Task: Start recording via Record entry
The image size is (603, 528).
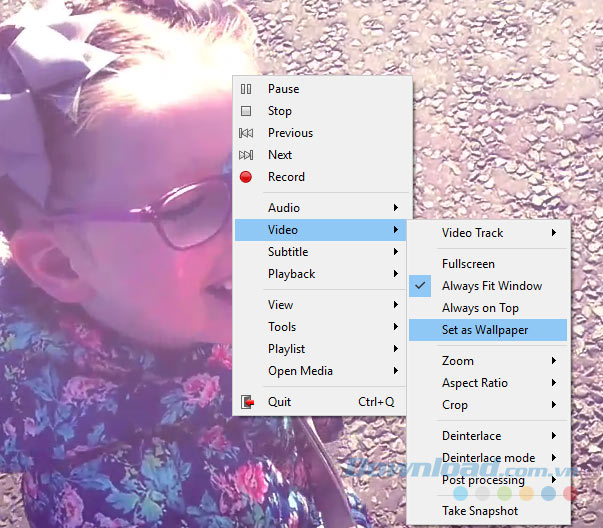Action: (321, 177)
